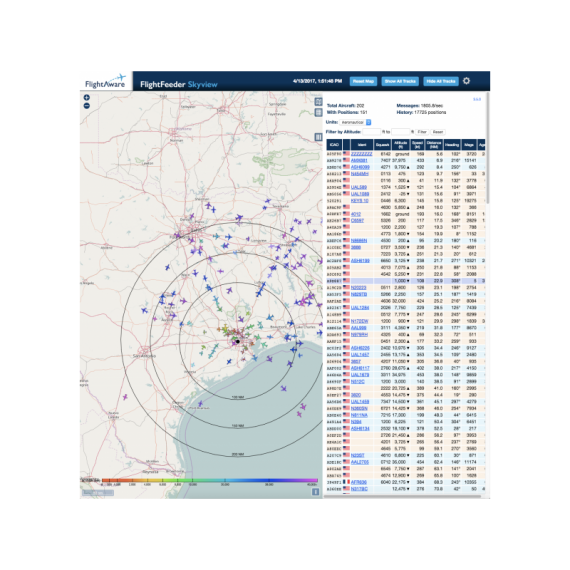Viewport: 570px width, 570px height.
Task: Click the vertical scrollbar of the aircraft table
Action: click(487, 149)
